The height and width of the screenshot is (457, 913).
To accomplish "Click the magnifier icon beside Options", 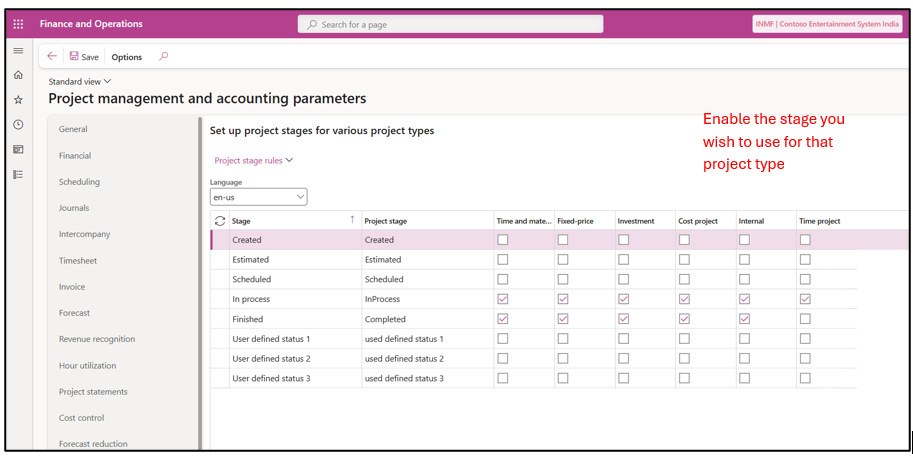I will click(x=164, y=56).
